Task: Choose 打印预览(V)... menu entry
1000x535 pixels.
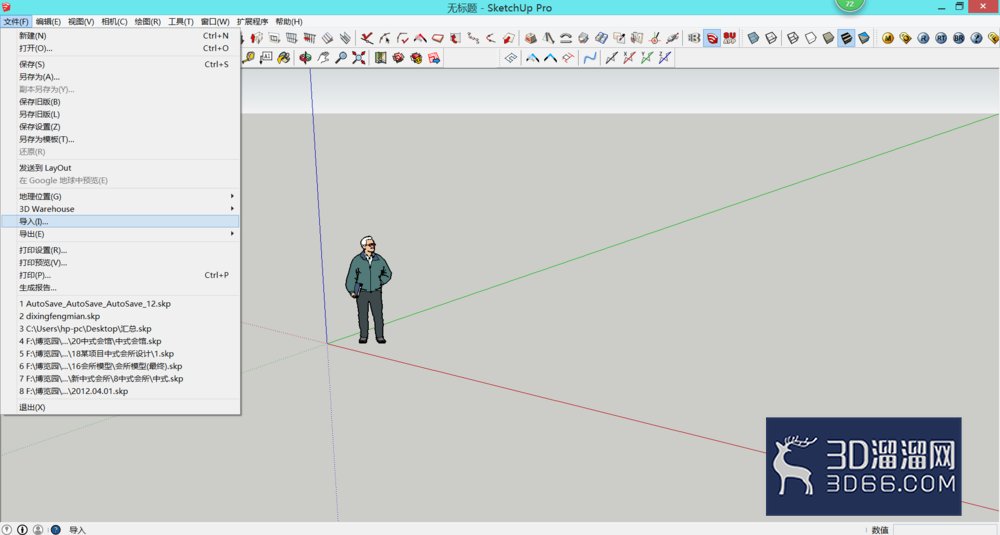Action: coord(121,263)
